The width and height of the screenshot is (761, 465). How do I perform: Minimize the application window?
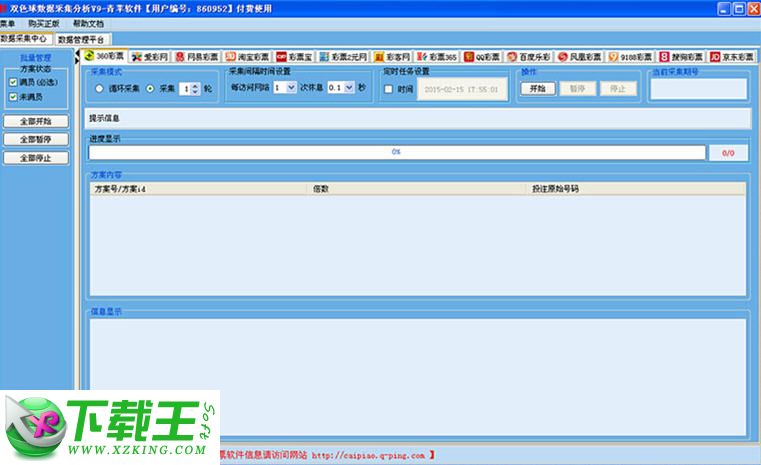coord(724,9)
